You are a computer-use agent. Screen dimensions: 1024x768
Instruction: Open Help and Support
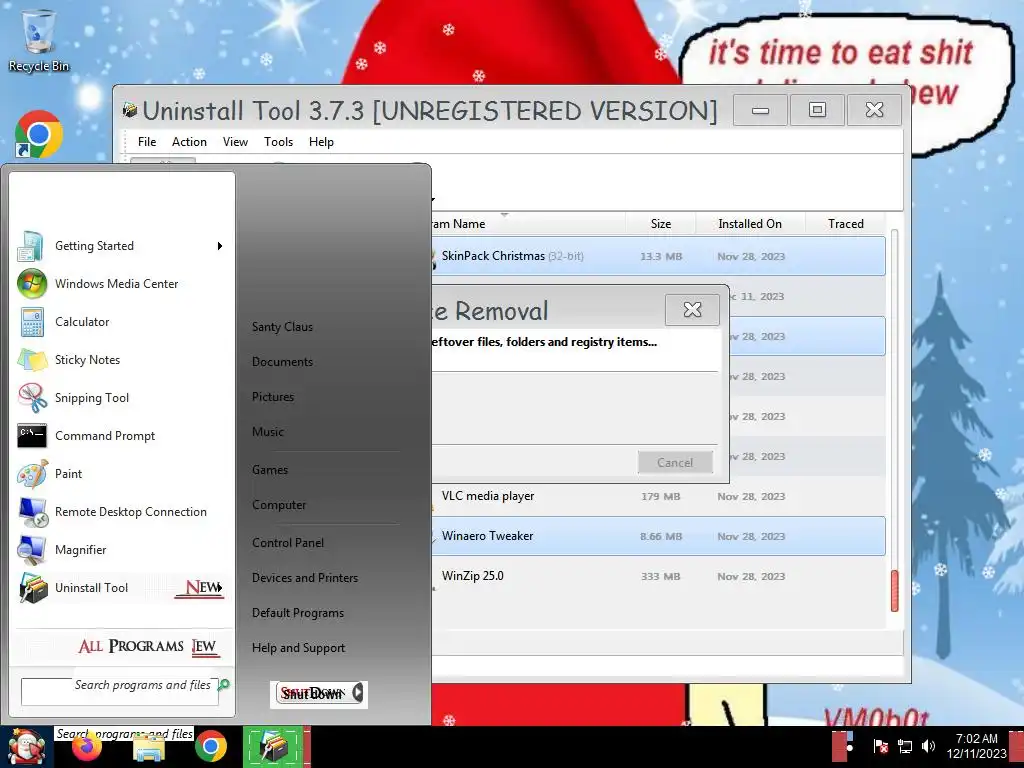[x=298, y=648]
